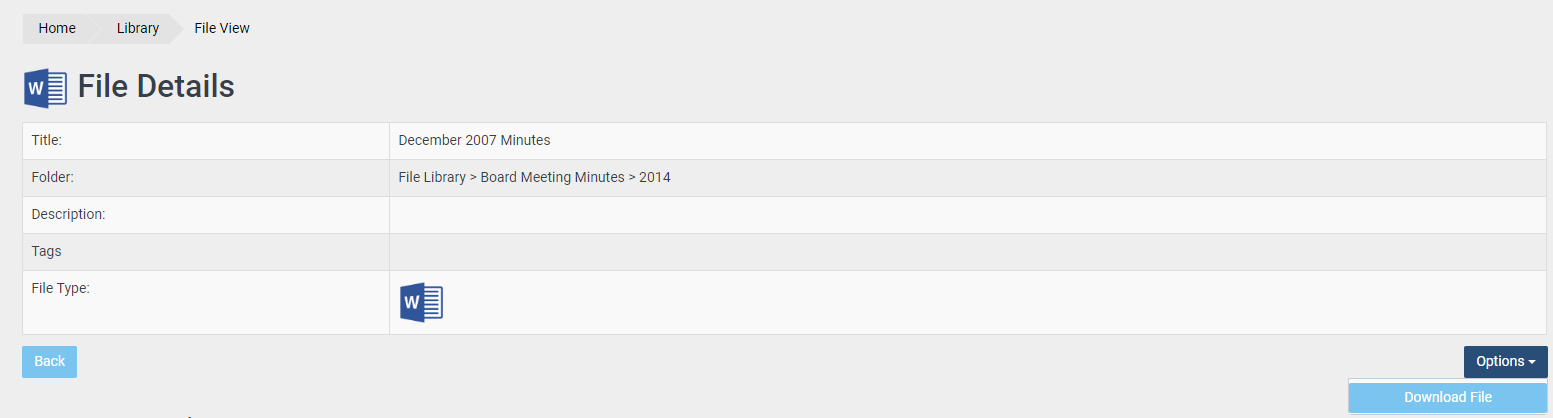The height and width of the screenshot is (418, 1553).
Task: Click the December 2007 Minutes title text
Action: [474, 140]
